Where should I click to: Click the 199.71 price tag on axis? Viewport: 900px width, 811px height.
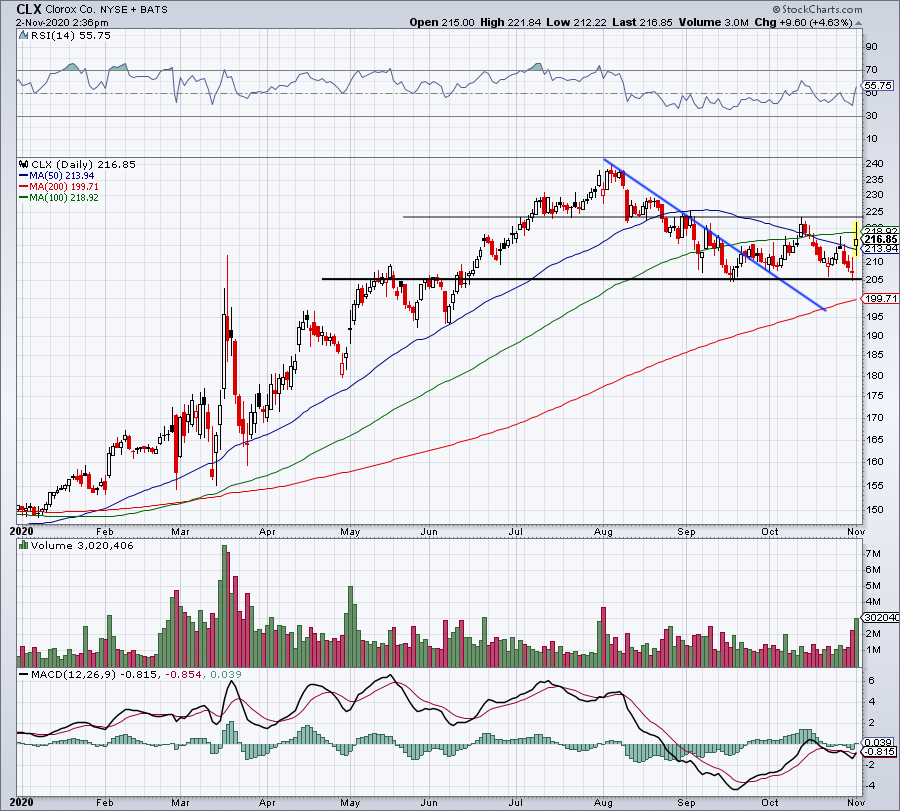(x=881, y=298)
